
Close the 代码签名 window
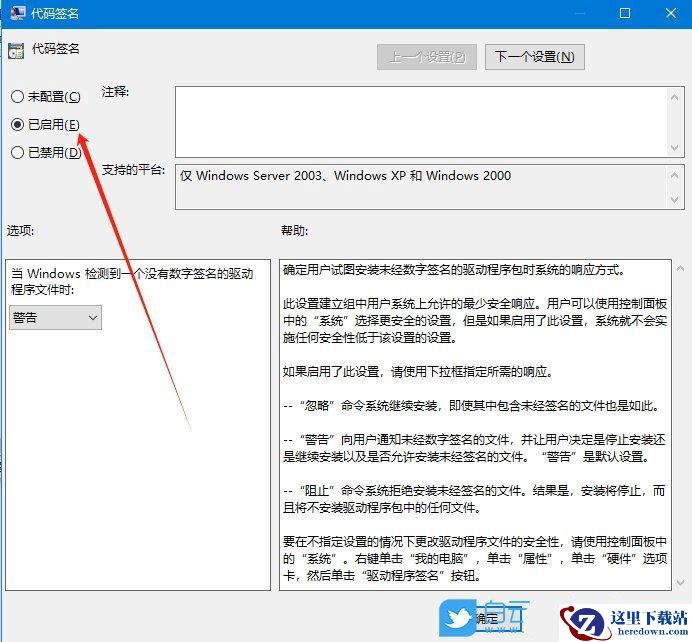671,13
